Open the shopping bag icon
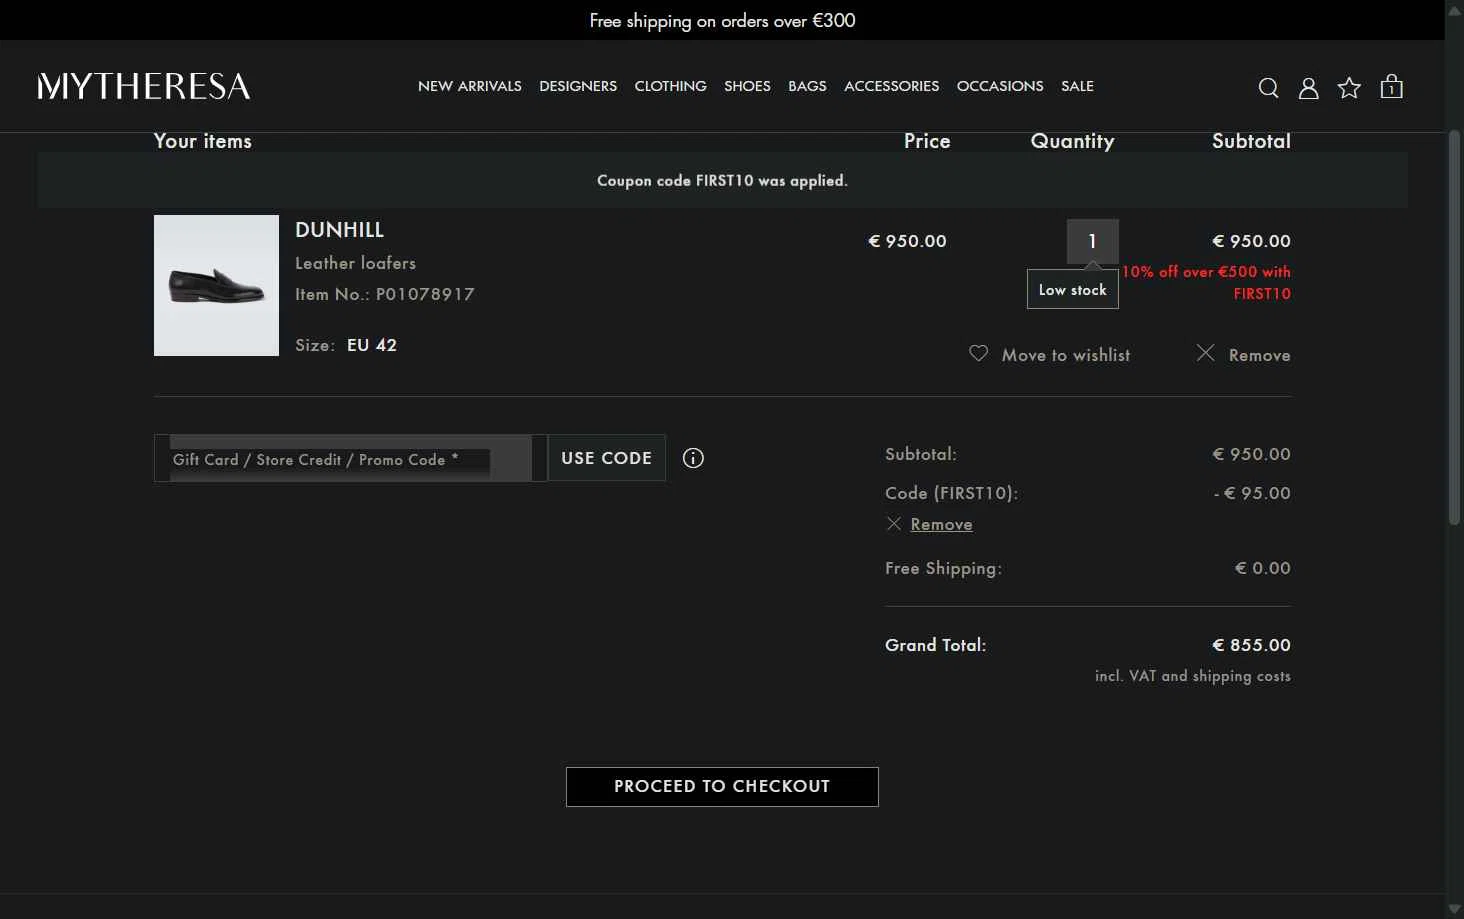 (1391, 87)
